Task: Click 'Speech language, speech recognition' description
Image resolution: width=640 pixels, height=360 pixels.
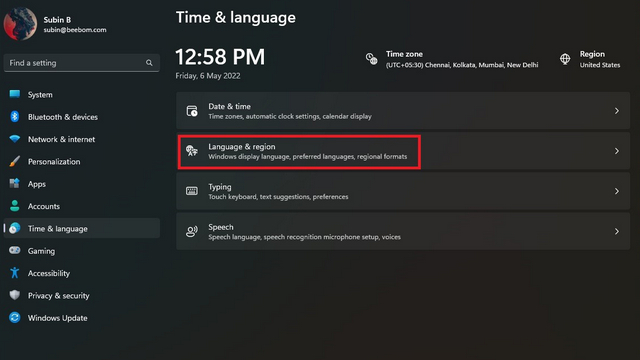Action: [304, 237]
